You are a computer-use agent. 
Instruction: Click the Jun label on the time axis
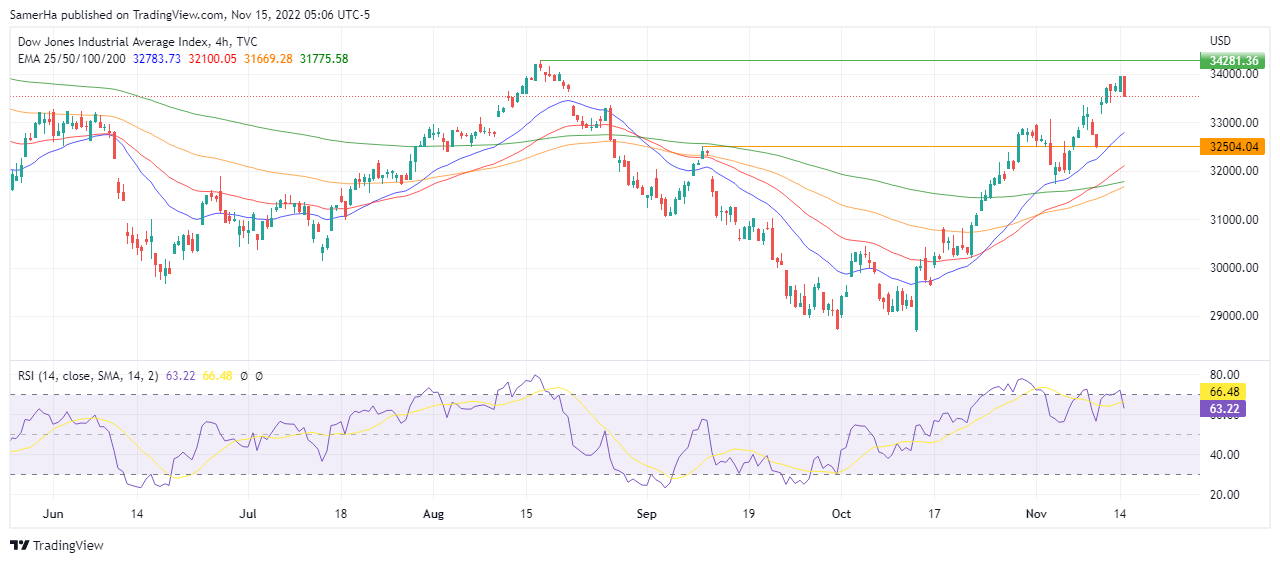(54, 513)
